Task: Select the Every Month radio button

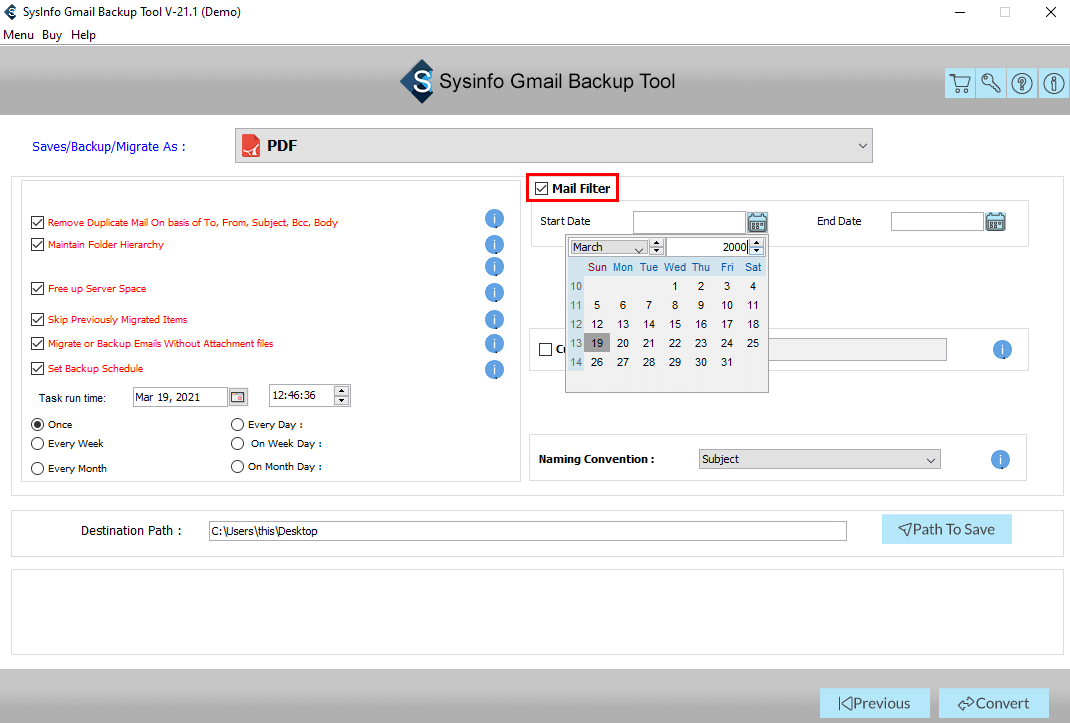Action: point(38,468)
